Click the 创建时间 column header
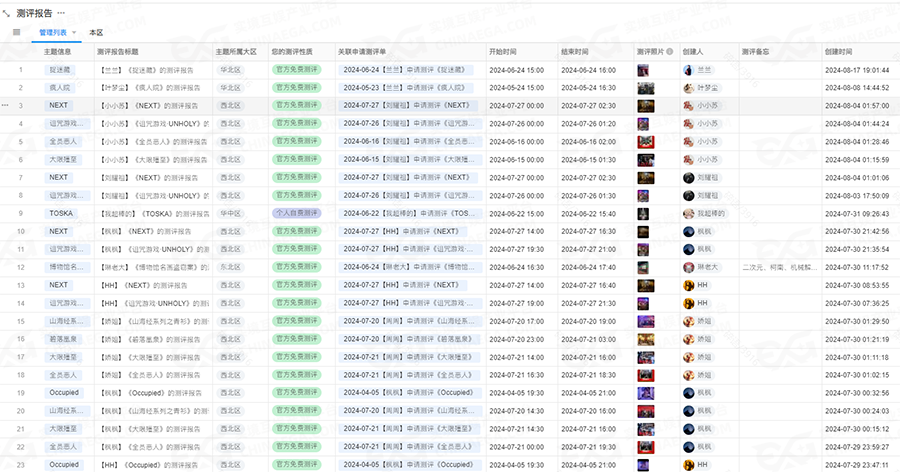This screenshot has width=900, height=472. click(x=839, y=51)
